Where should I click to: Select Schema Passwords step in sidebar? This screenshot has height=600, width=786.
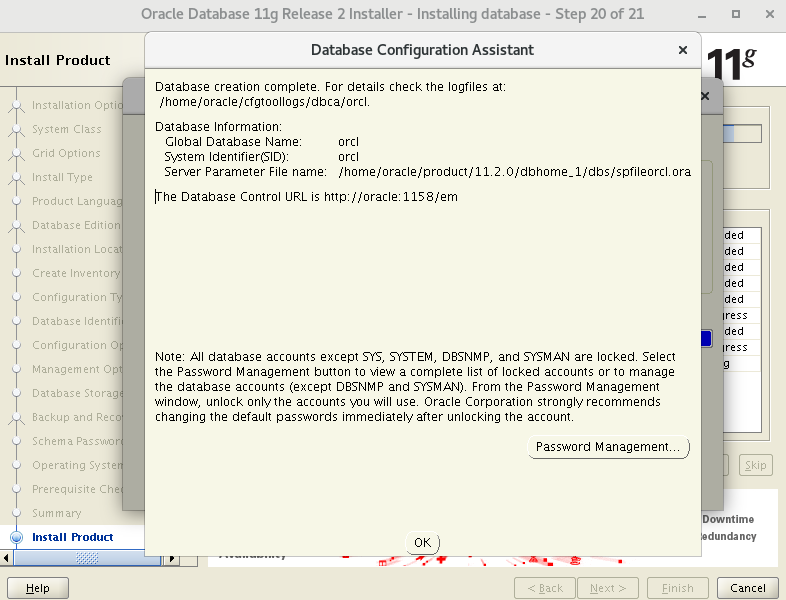(x=77, y=442)
